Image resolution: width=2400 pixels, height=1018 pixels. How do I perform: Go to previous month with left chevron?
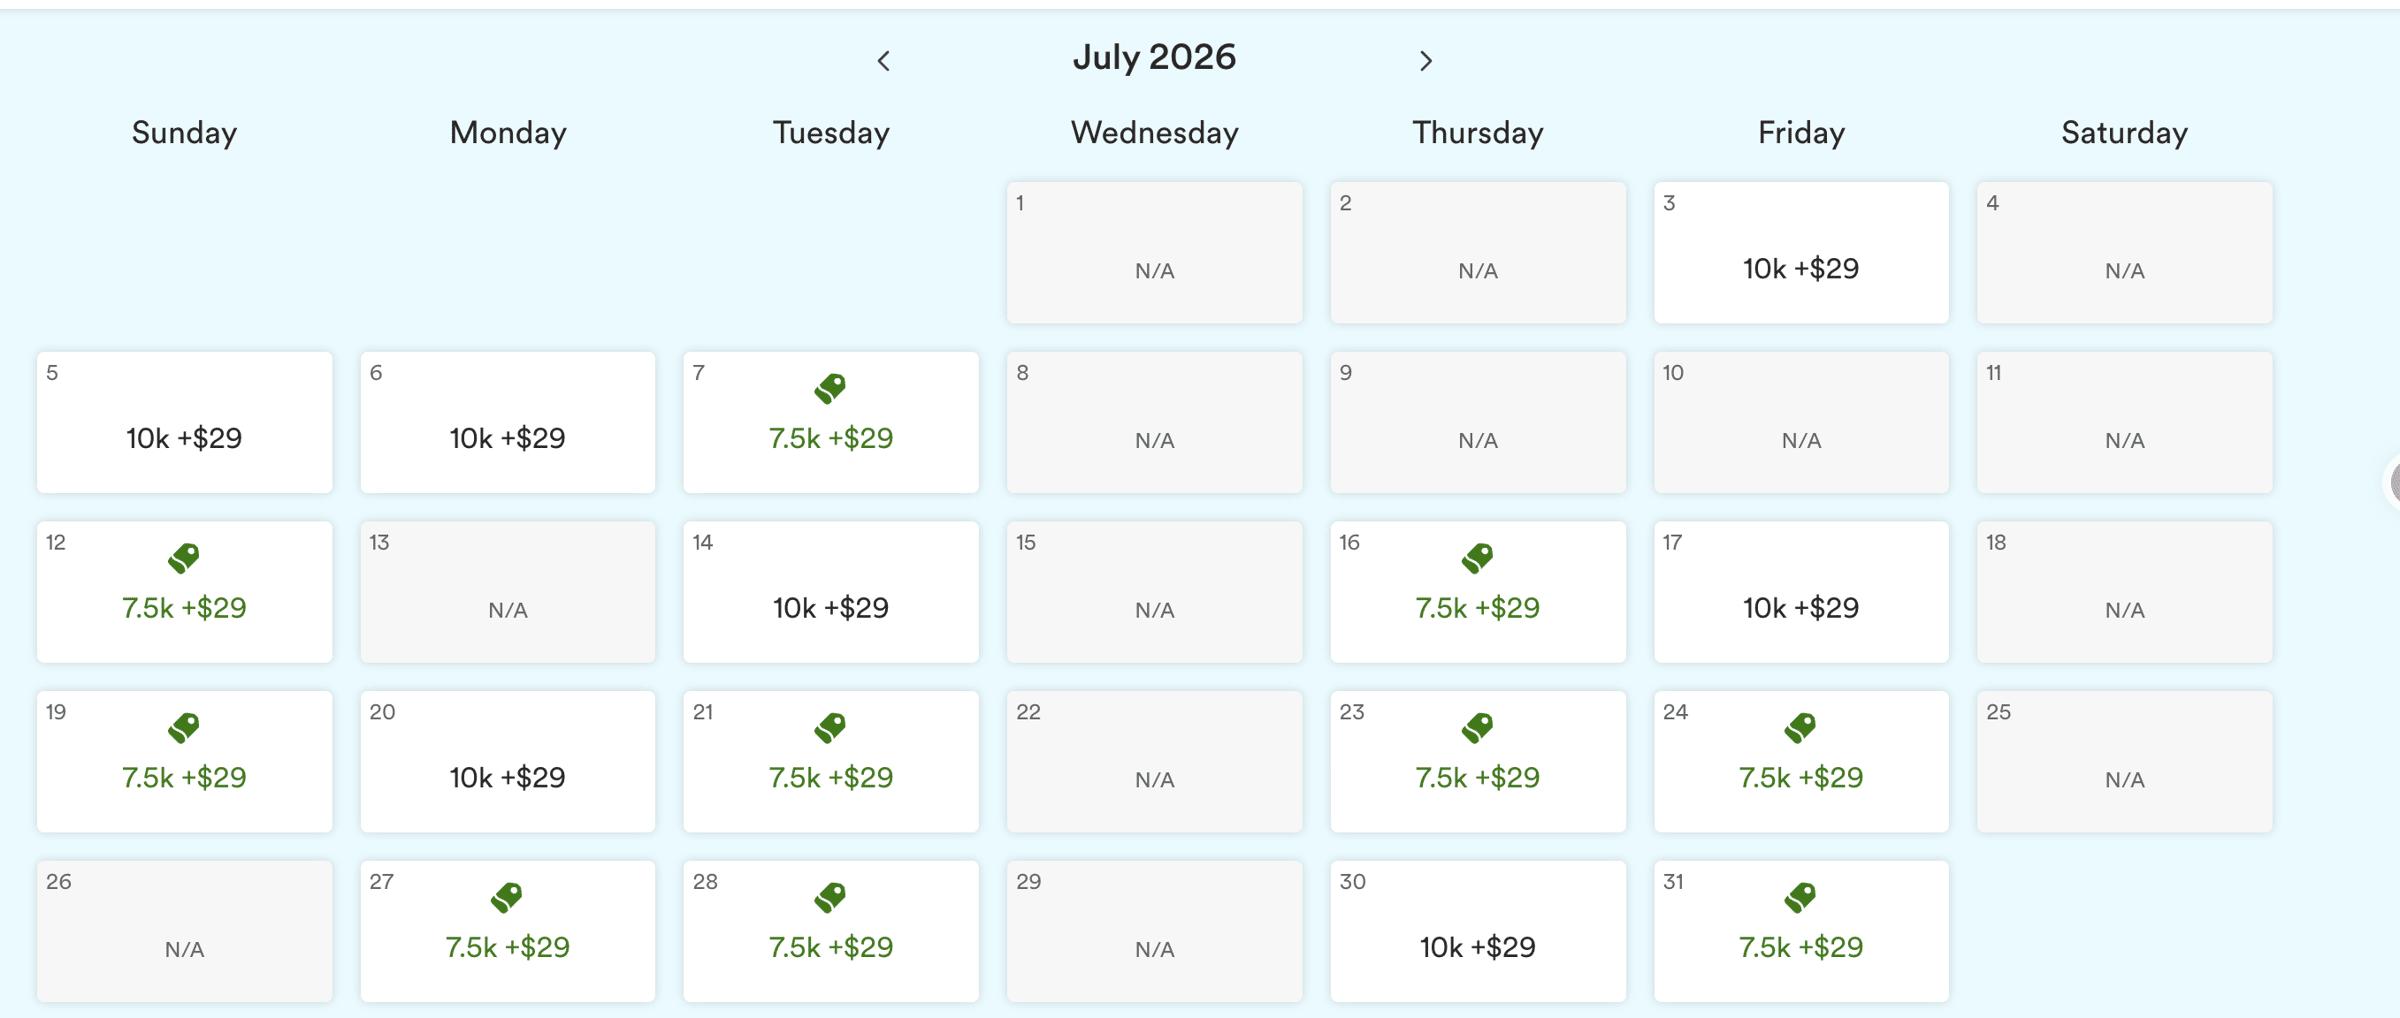pos(883,61)
